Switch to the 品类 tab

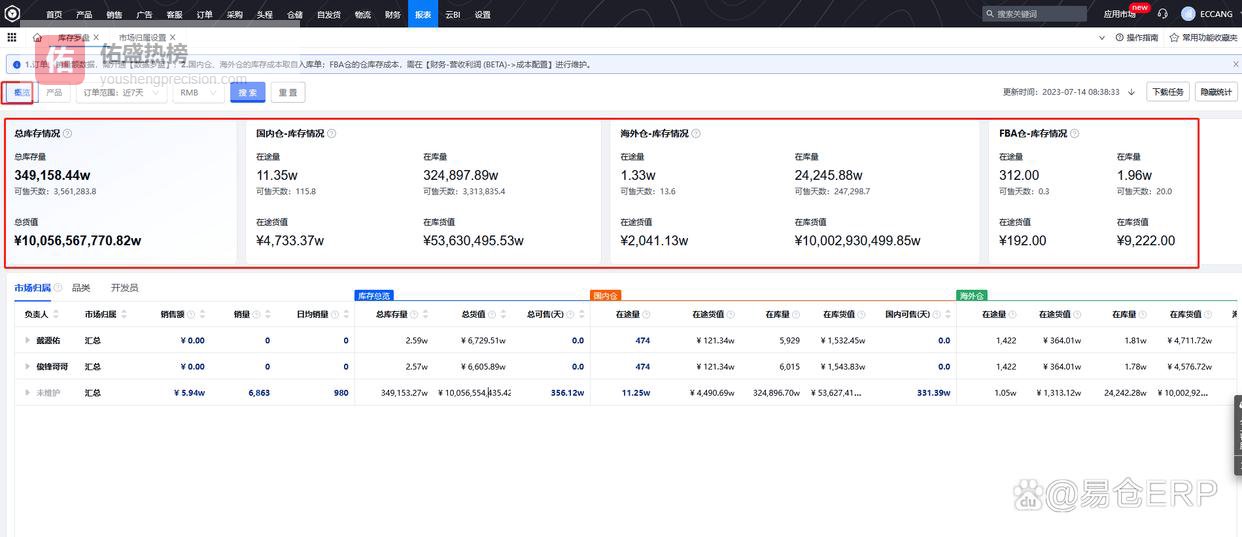tap(81, 288)
